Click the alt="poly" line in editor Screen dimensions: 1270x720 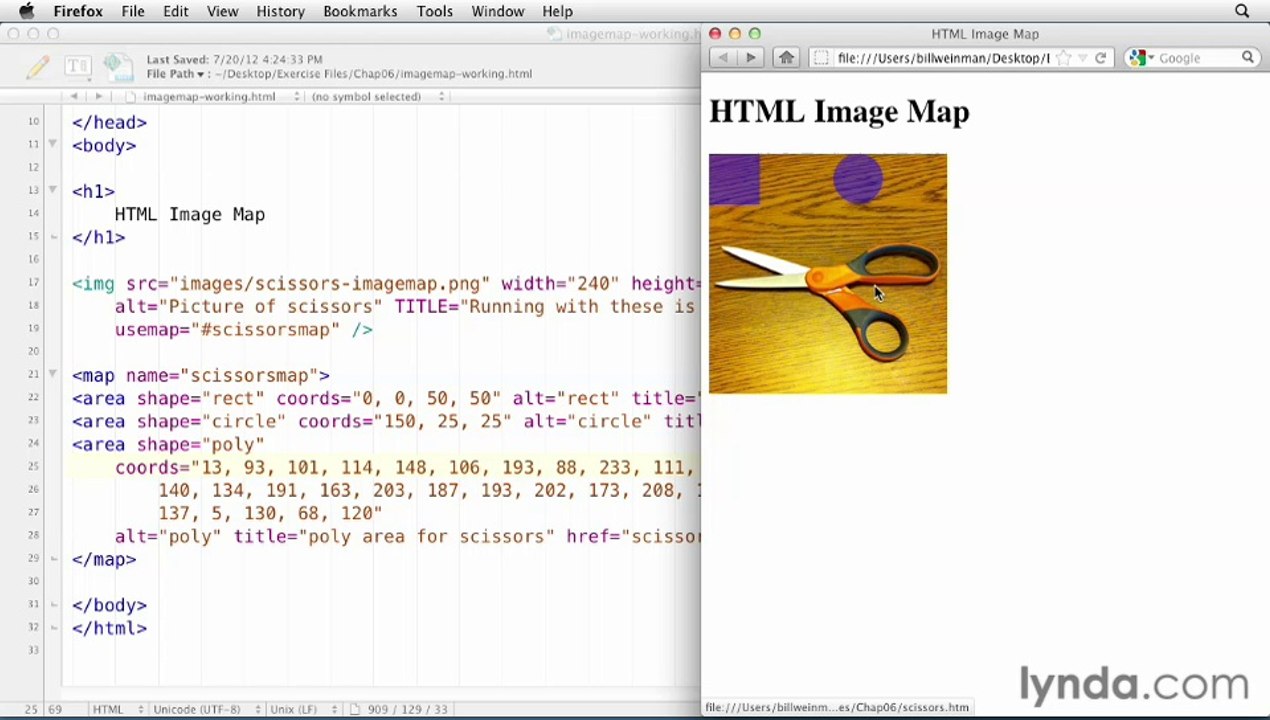[407, 537]
